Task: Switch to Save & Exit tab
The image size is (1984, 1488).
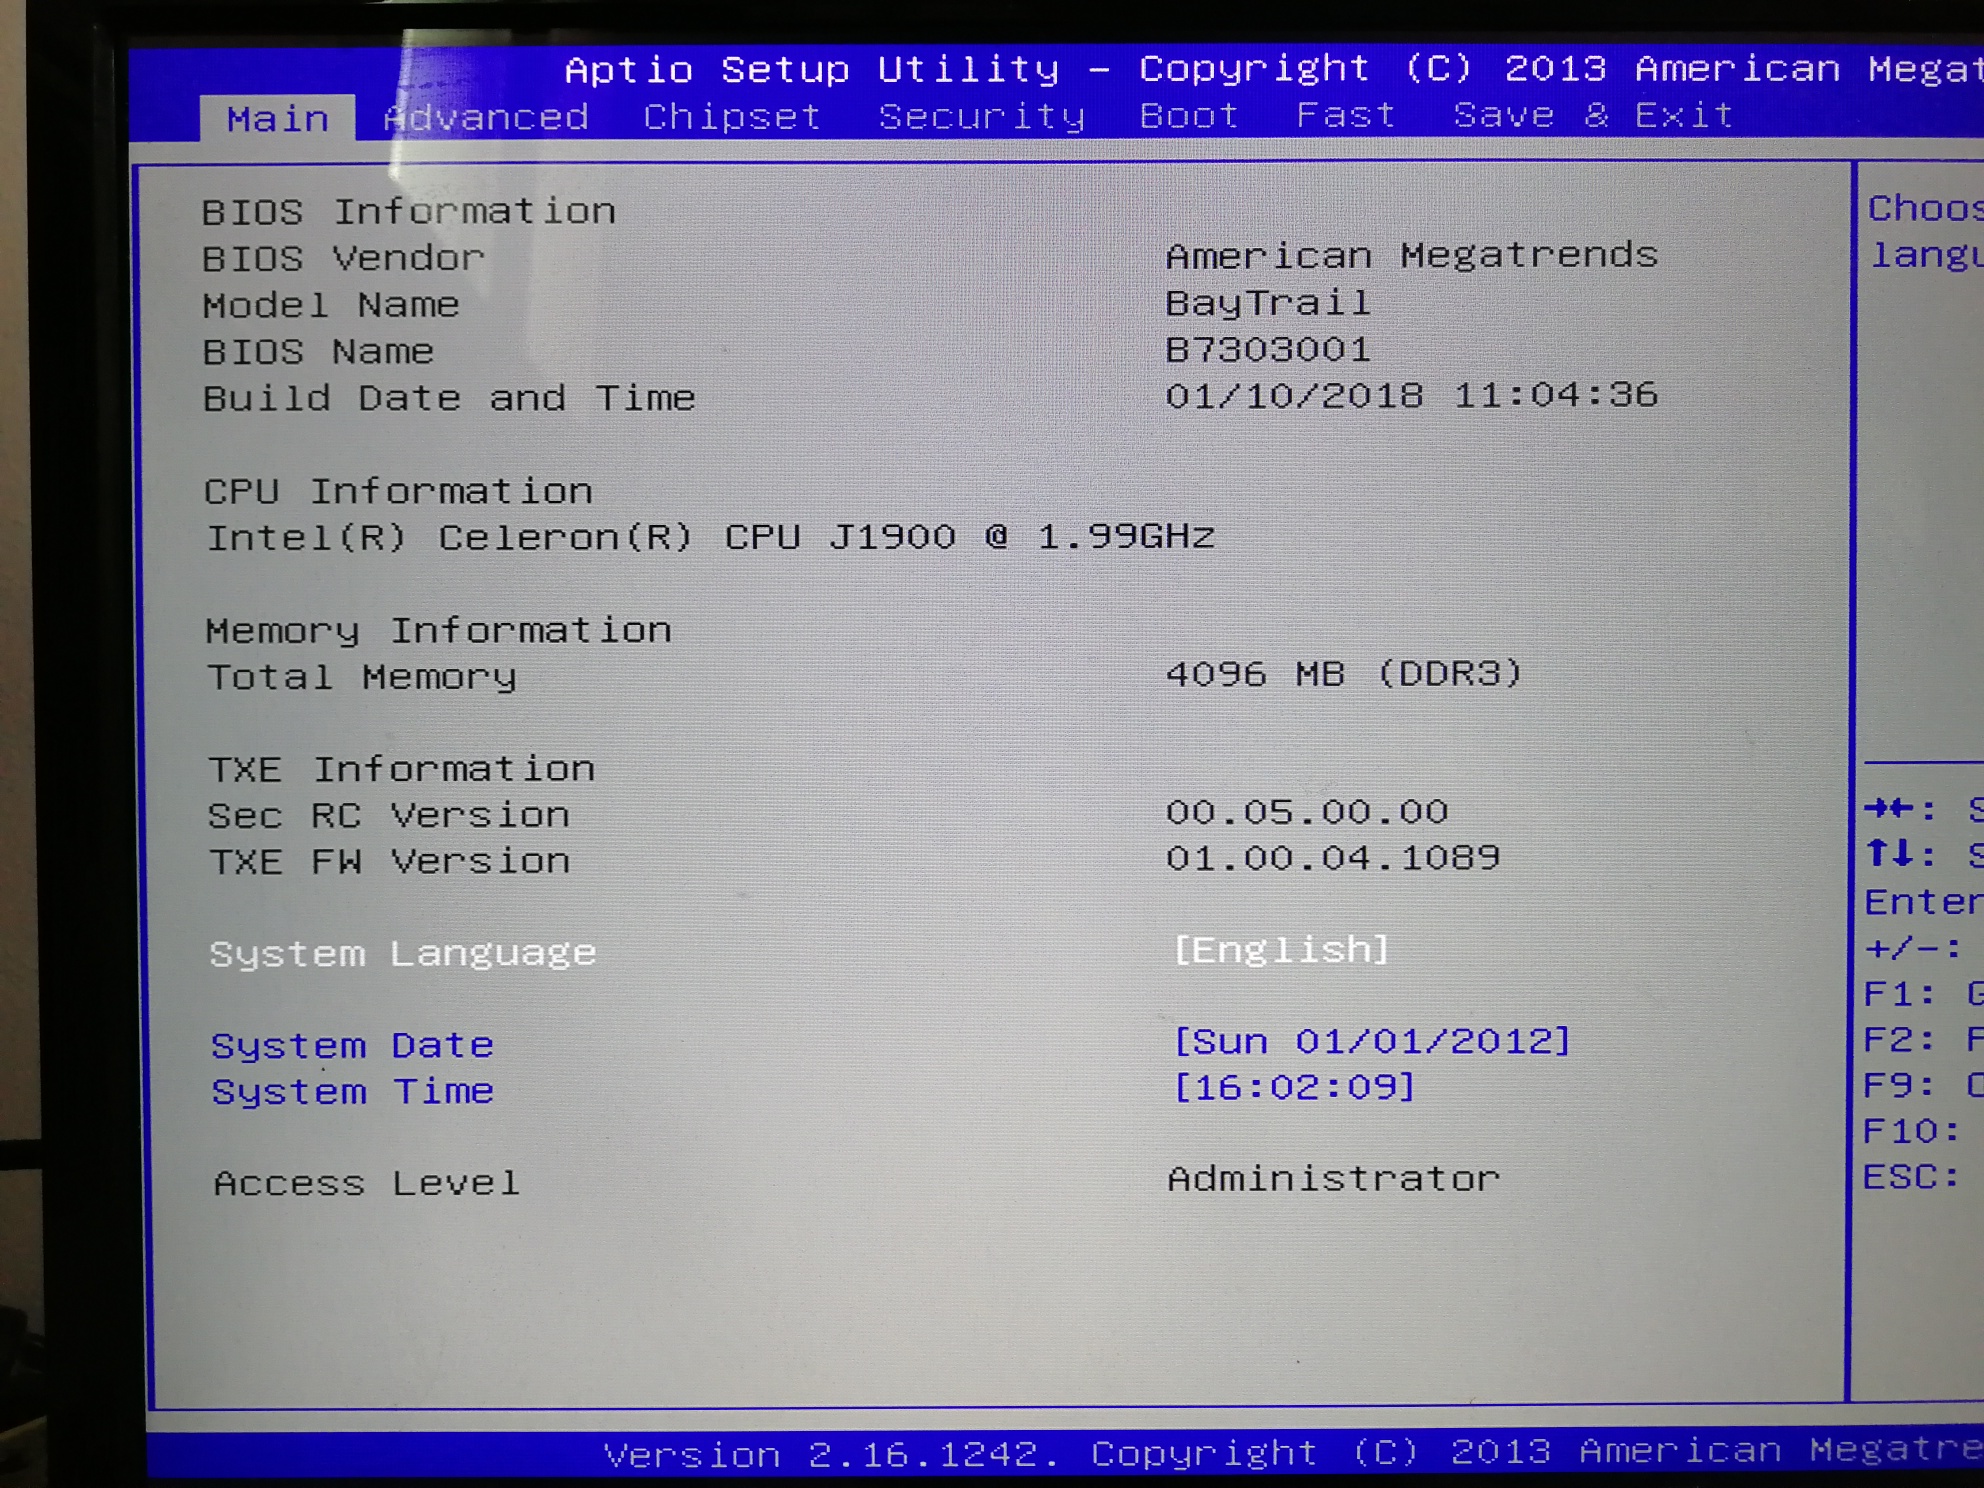Action: pyautogui.click(x=1593, y=115)
